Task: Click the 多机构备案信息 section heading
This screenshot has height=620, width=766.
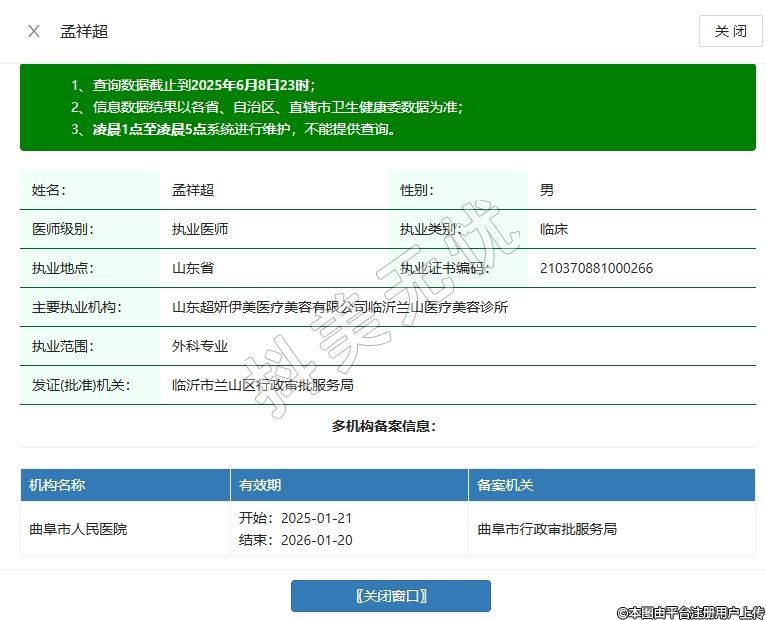Action: point(384,426)
